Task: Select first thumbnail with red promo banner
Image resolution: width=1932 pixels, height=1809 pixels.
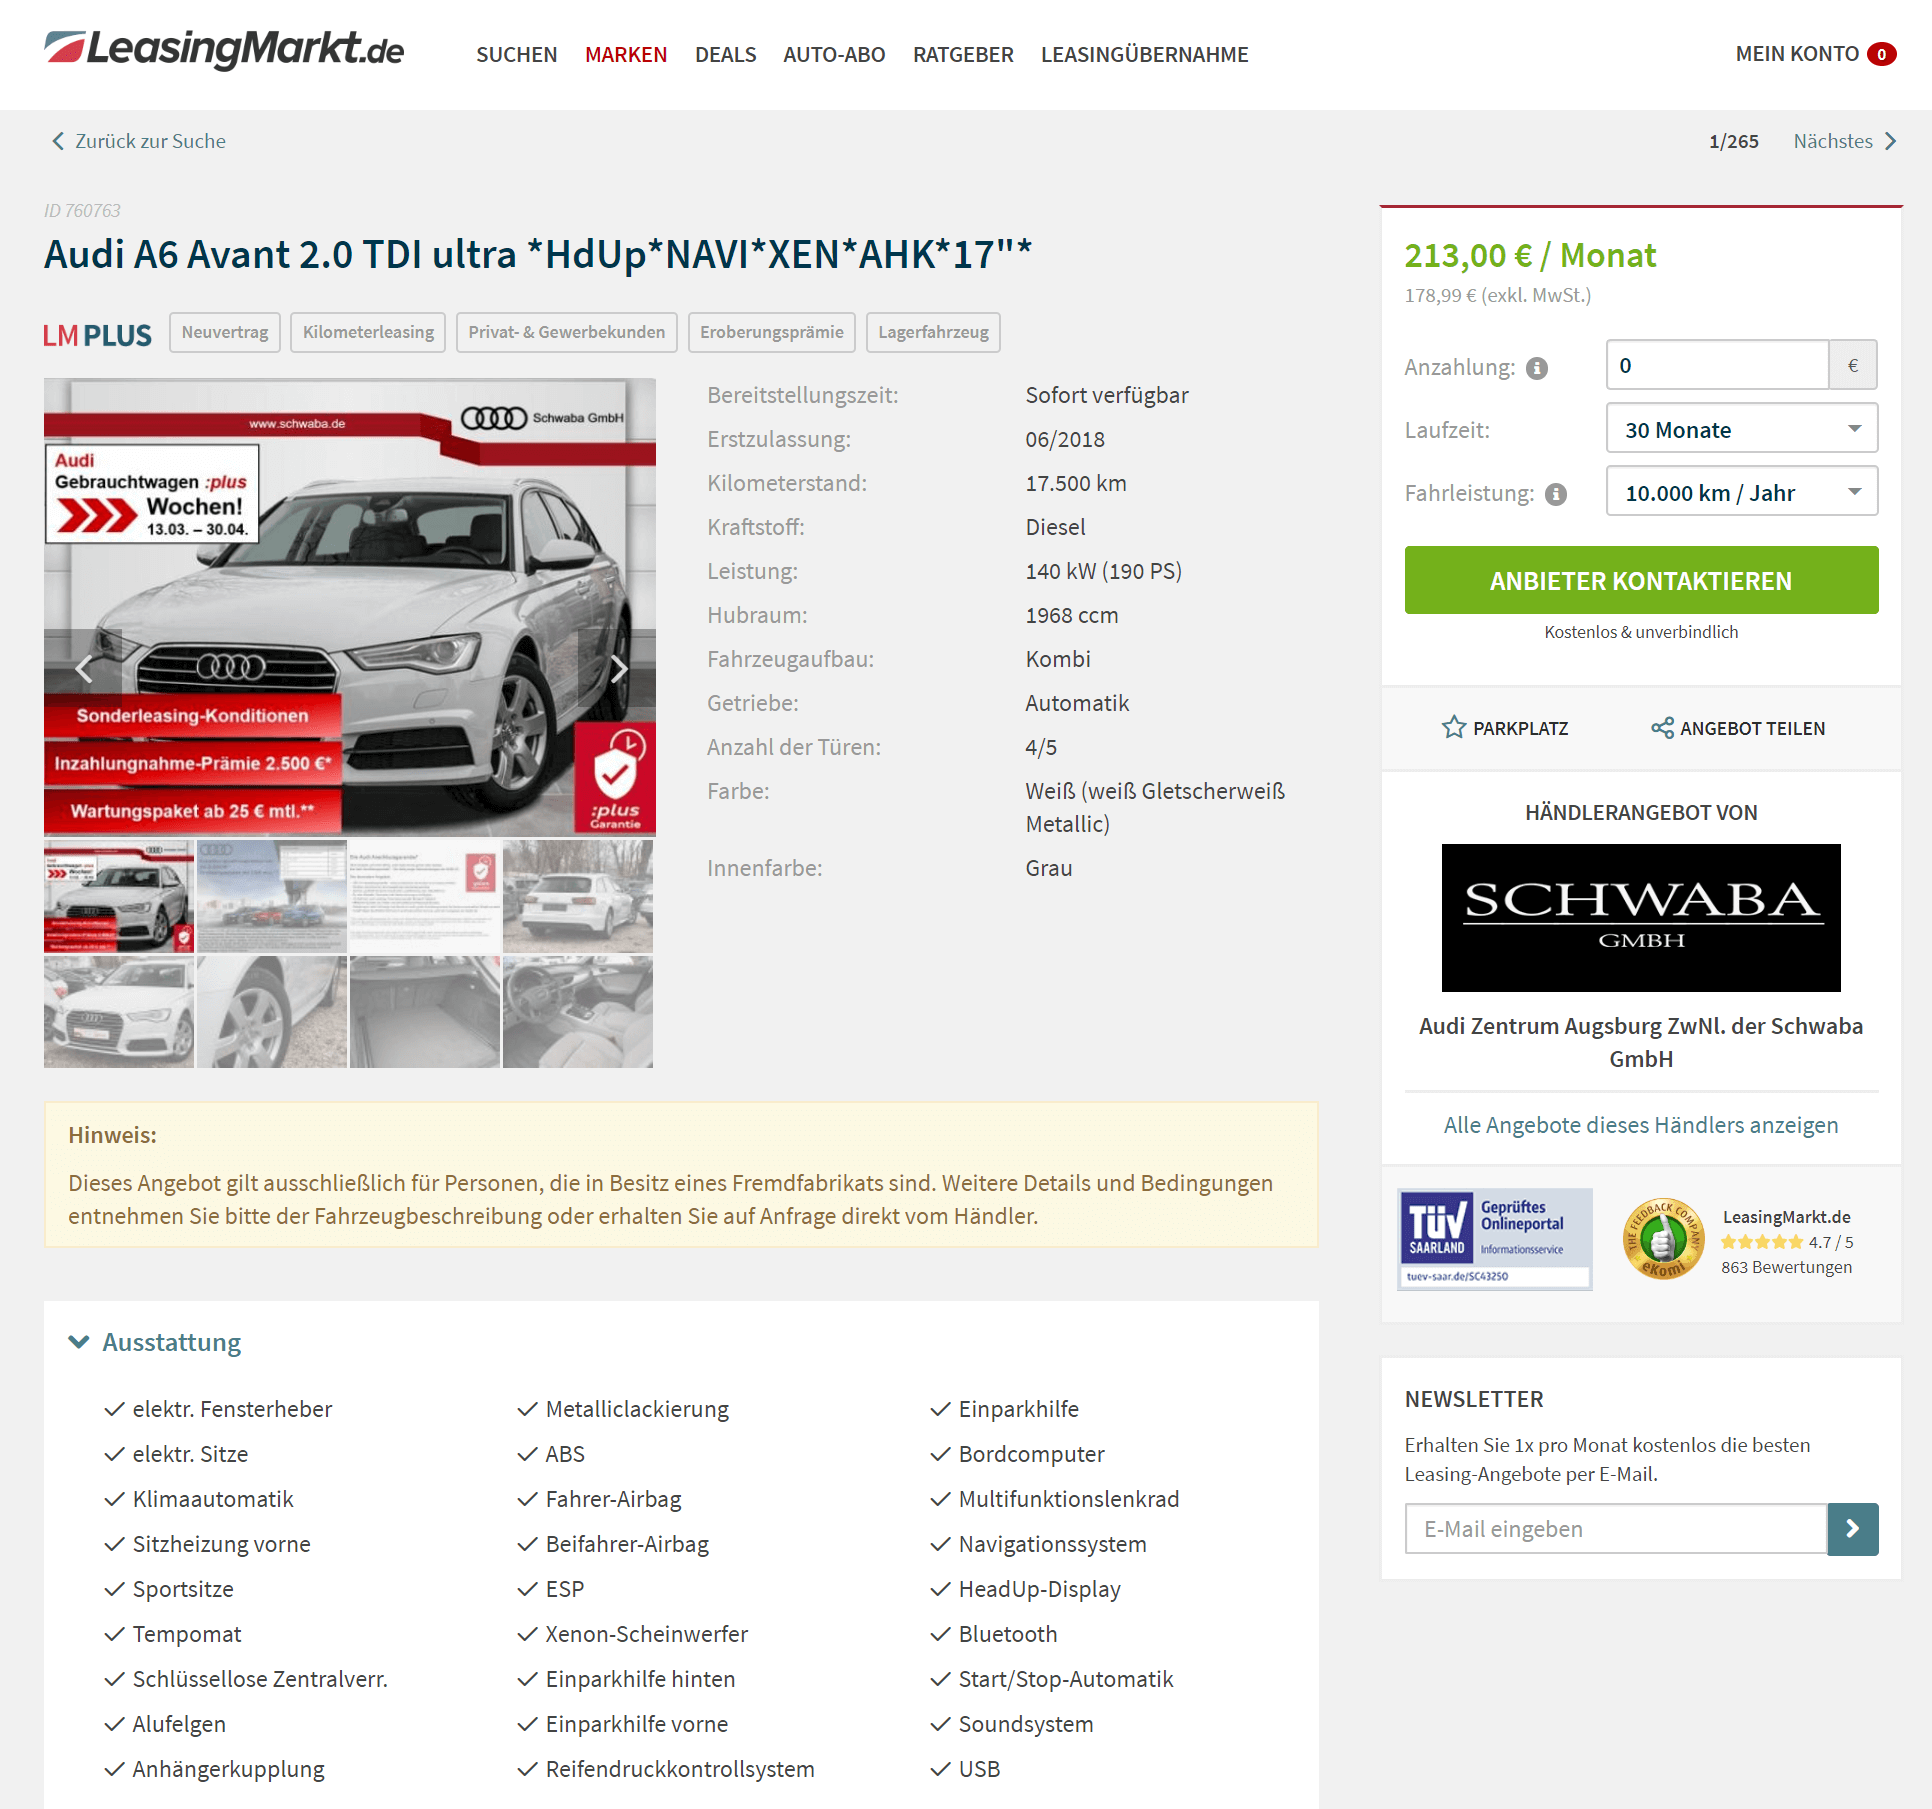Action: coord(119,896)
